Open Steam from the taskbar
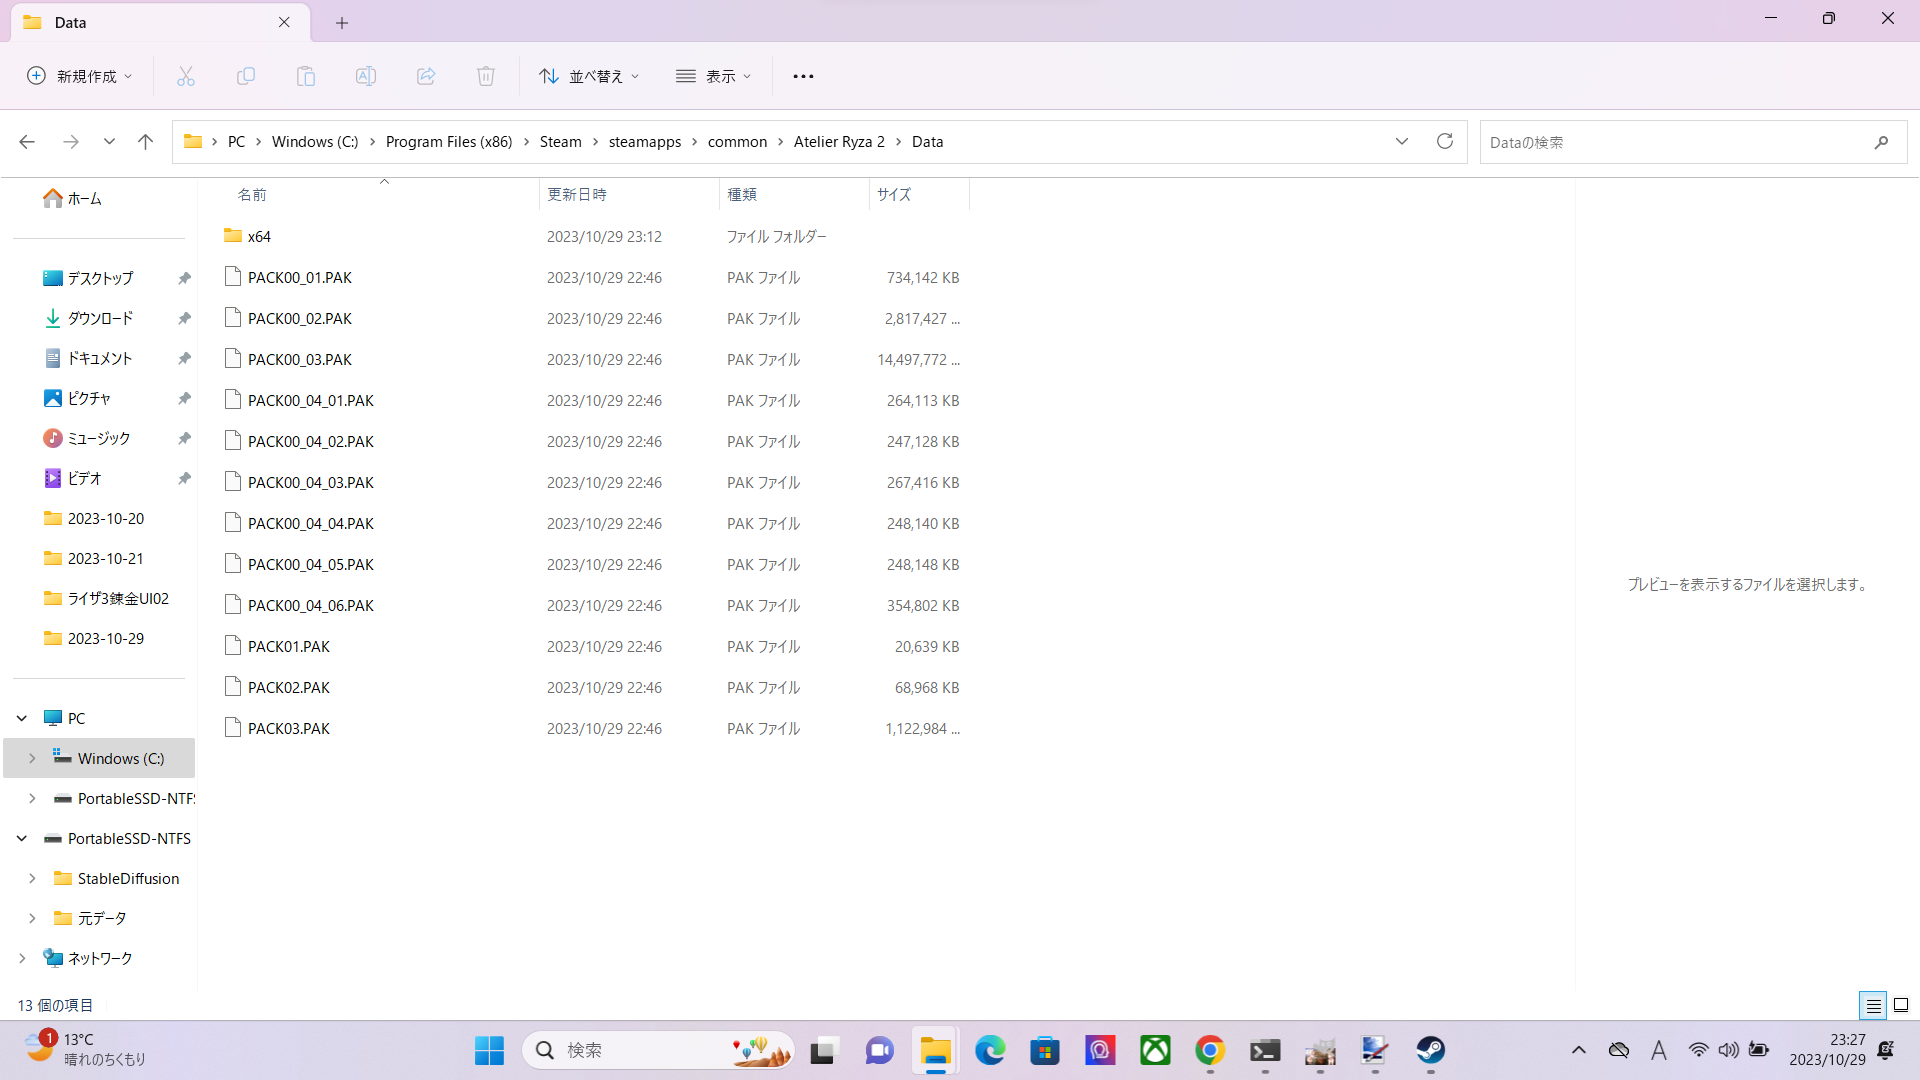The height and width of the screenshot is (1080, 1920). click(1430, 1050)
